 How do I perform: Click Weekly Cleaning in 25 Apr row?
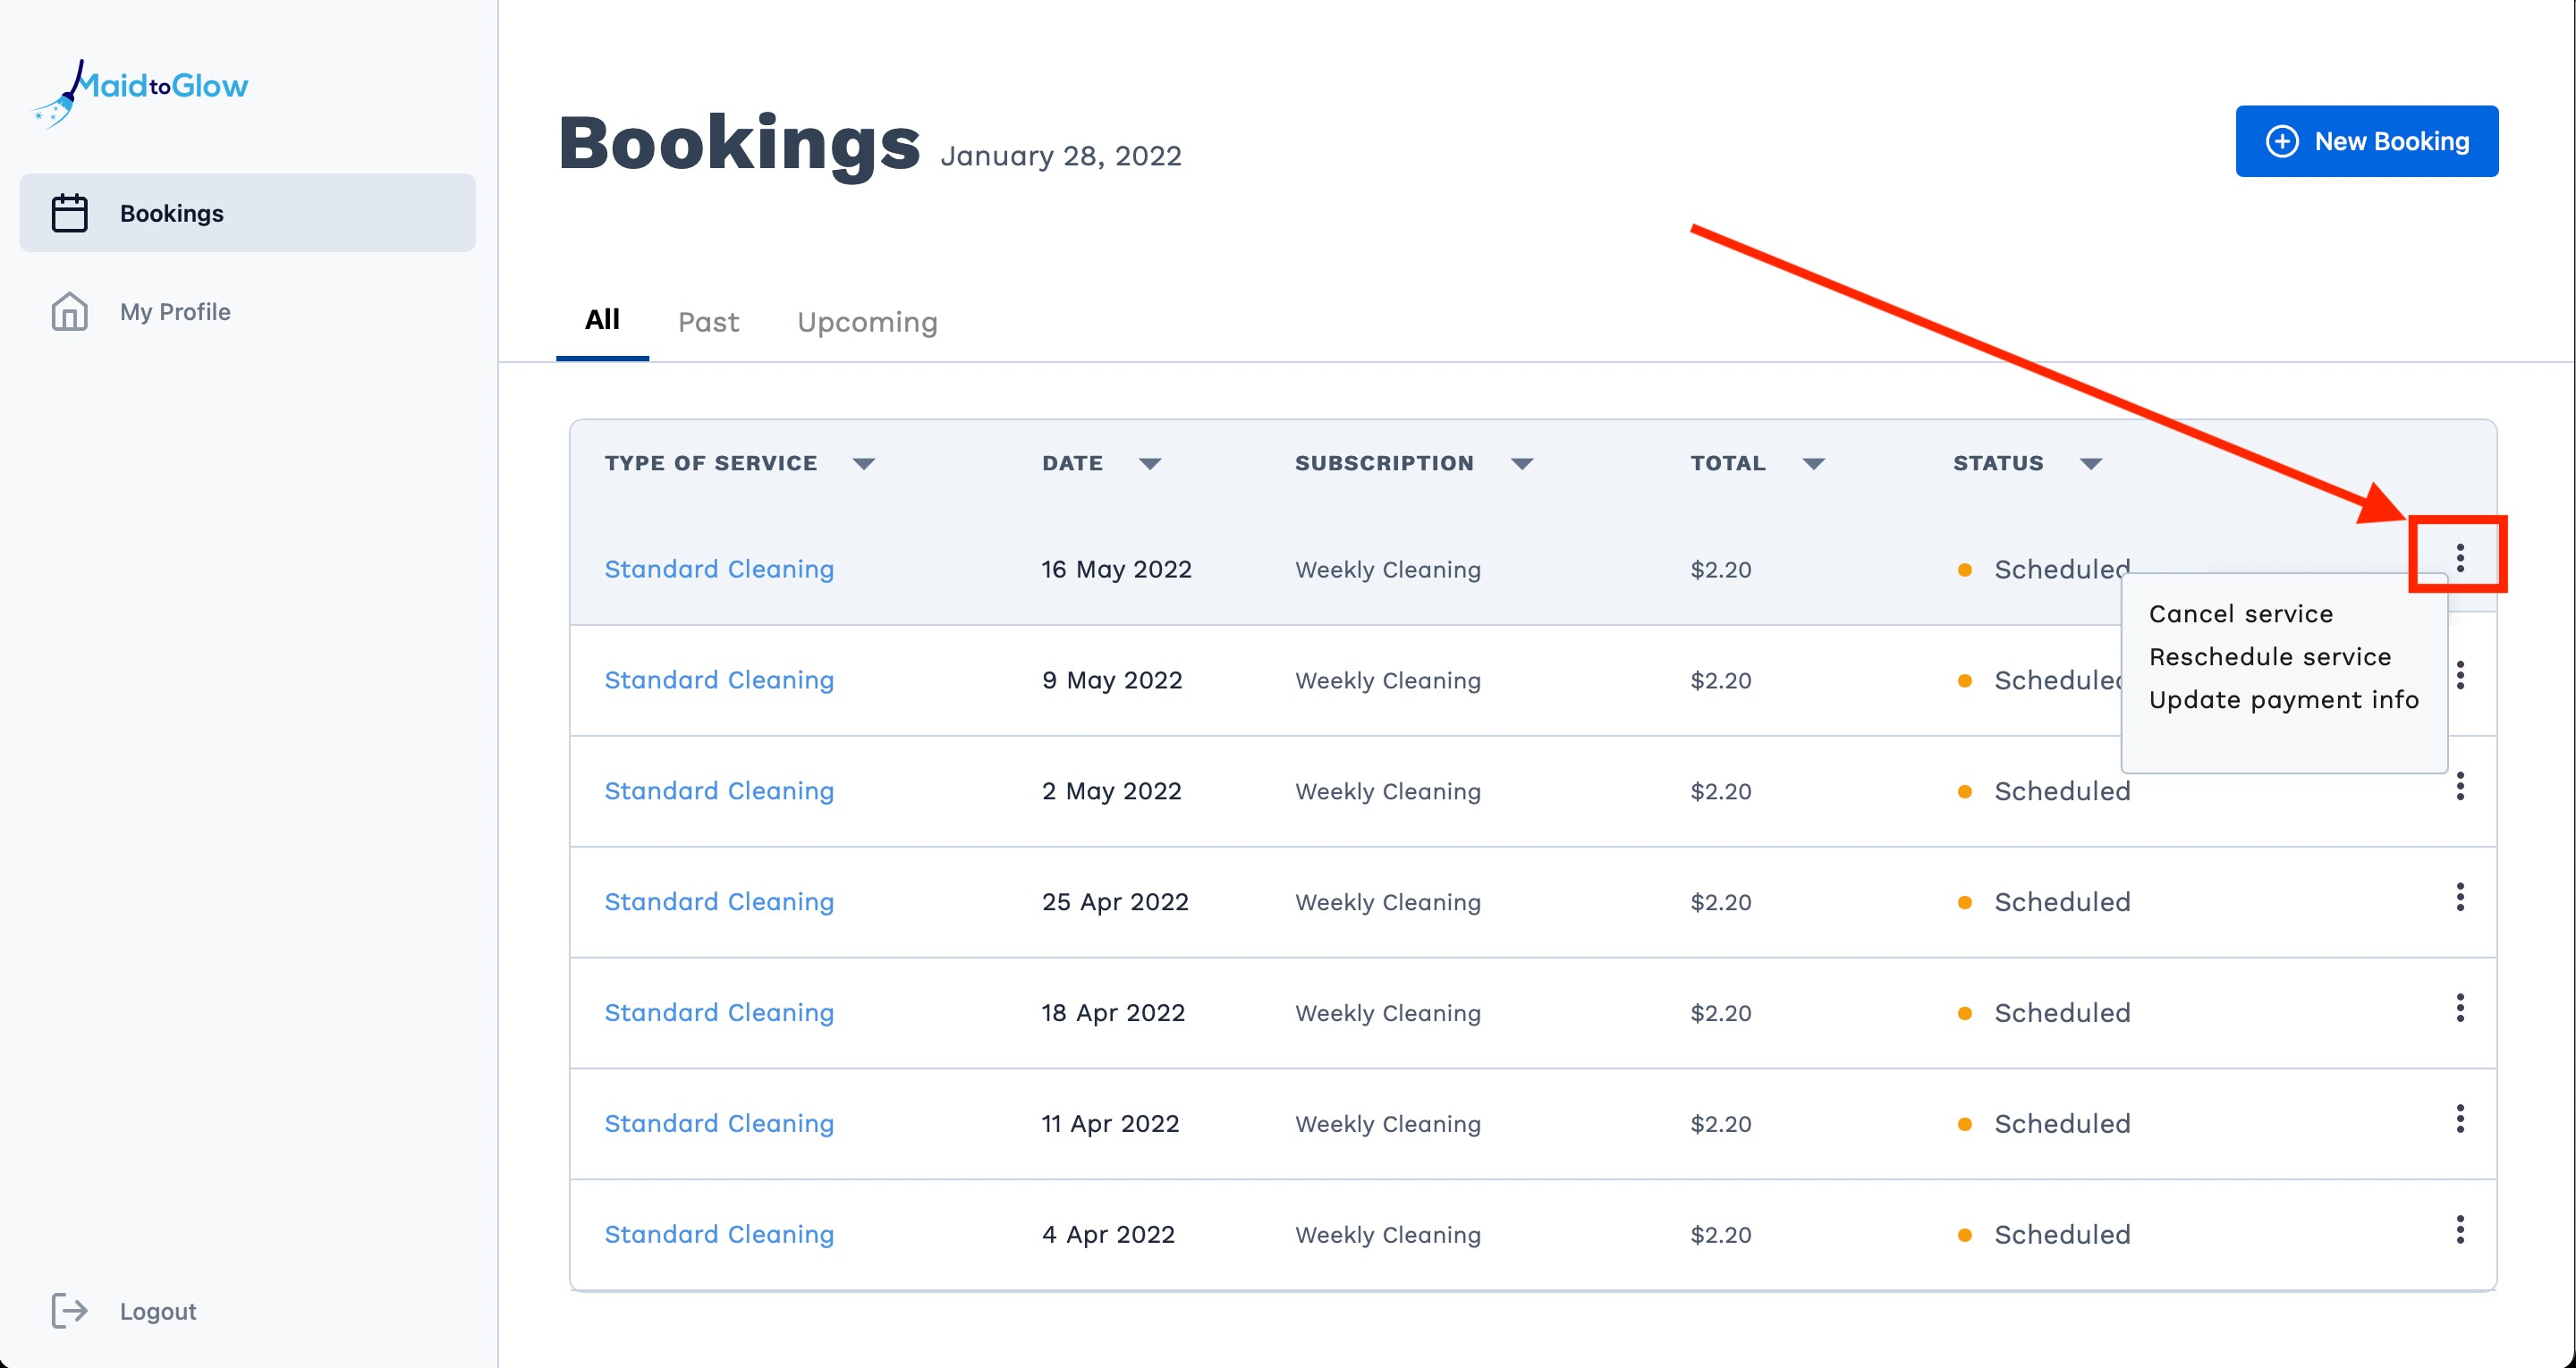1388,903
